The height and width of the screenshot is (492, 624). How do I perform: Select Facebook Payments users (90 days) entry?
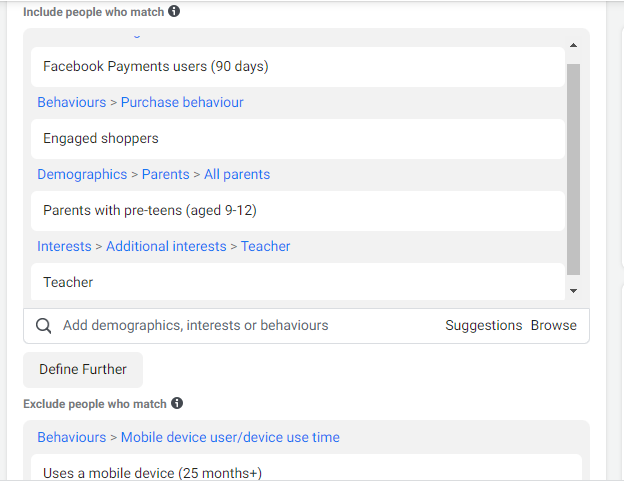(155, 66)
